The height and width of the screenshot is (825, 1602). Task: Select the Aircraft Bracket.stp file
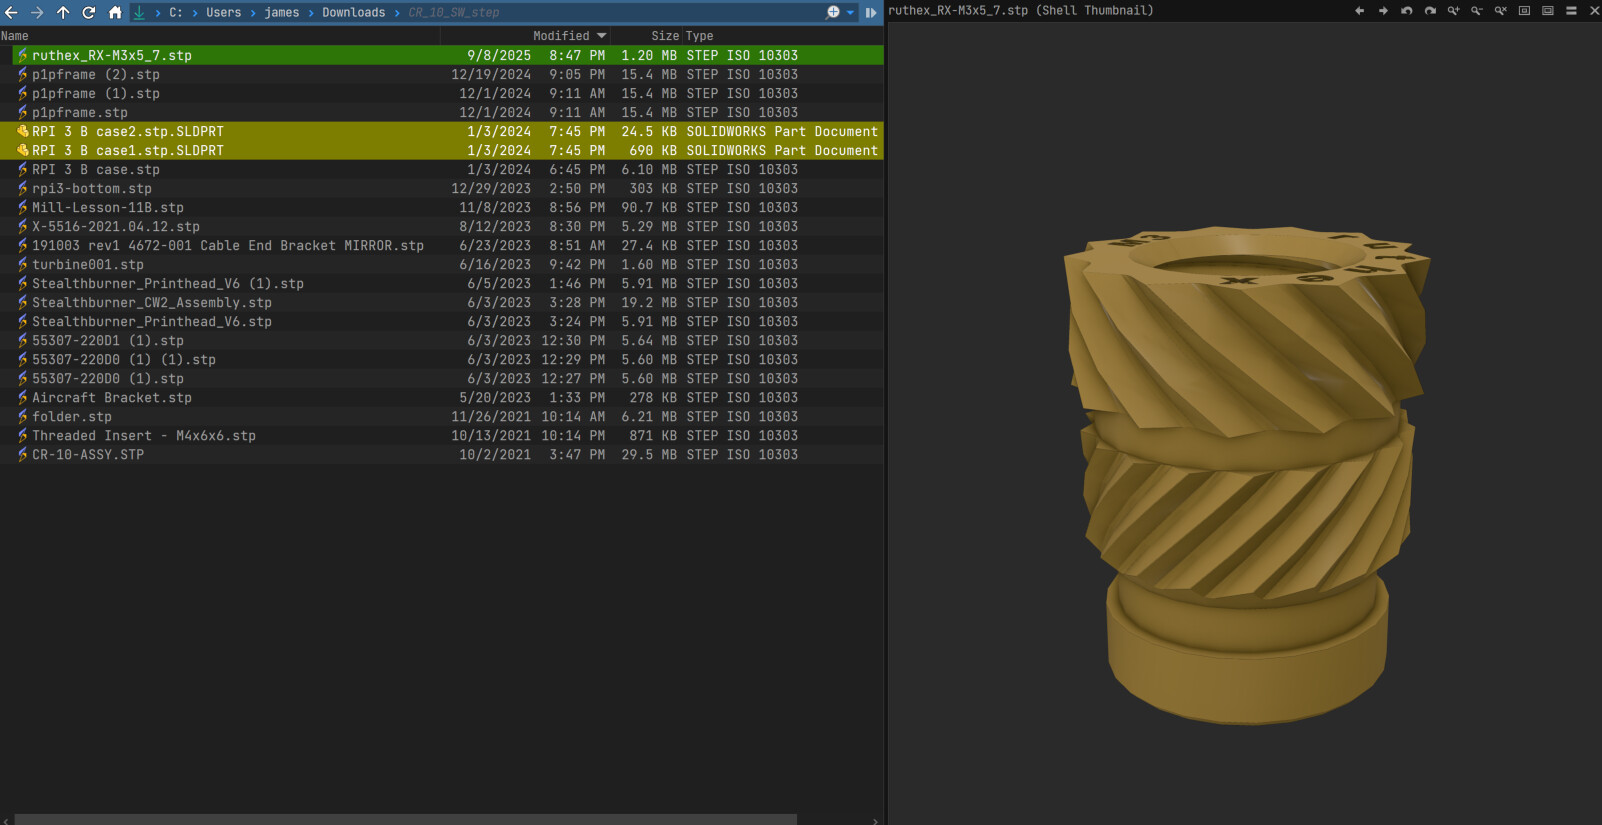click(x=111, y=397)
